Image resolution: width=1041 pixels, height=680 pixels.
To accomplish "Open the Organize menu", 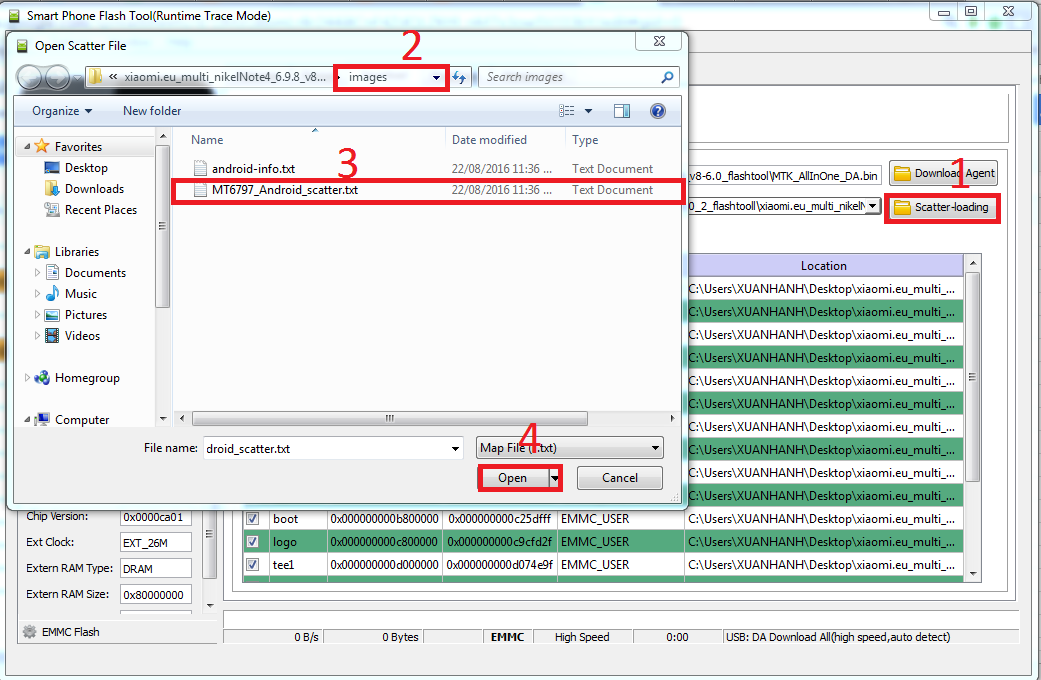I will 61,111.
